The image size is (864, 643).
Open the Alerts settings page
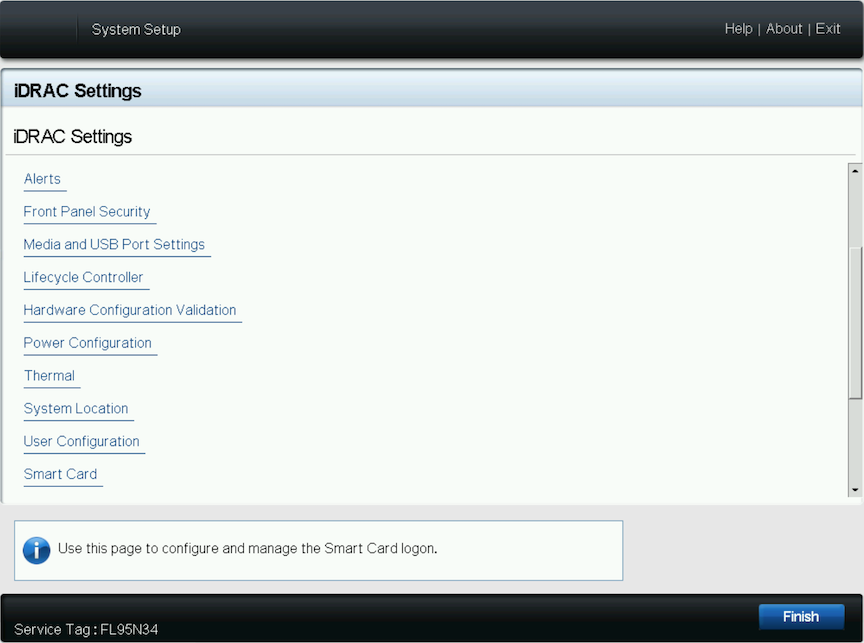click(43, 178)
